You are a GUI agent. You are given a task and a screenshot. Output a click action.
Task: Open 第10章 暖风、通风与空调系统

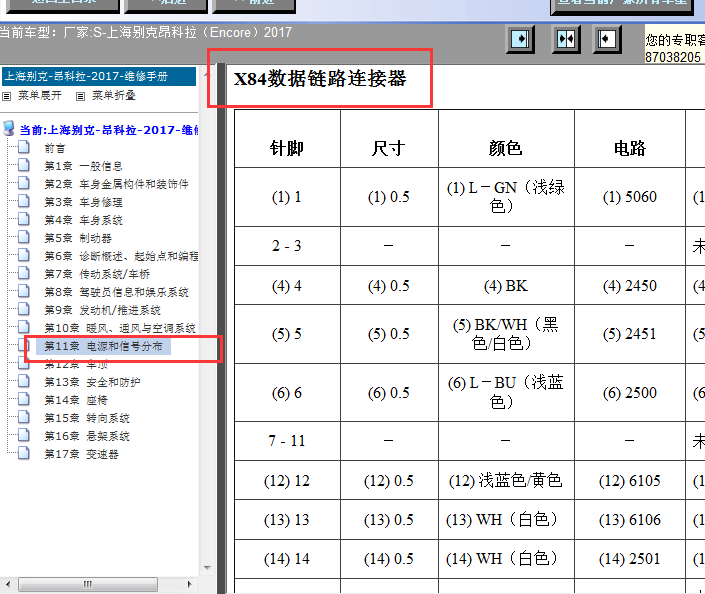(120, 328)
